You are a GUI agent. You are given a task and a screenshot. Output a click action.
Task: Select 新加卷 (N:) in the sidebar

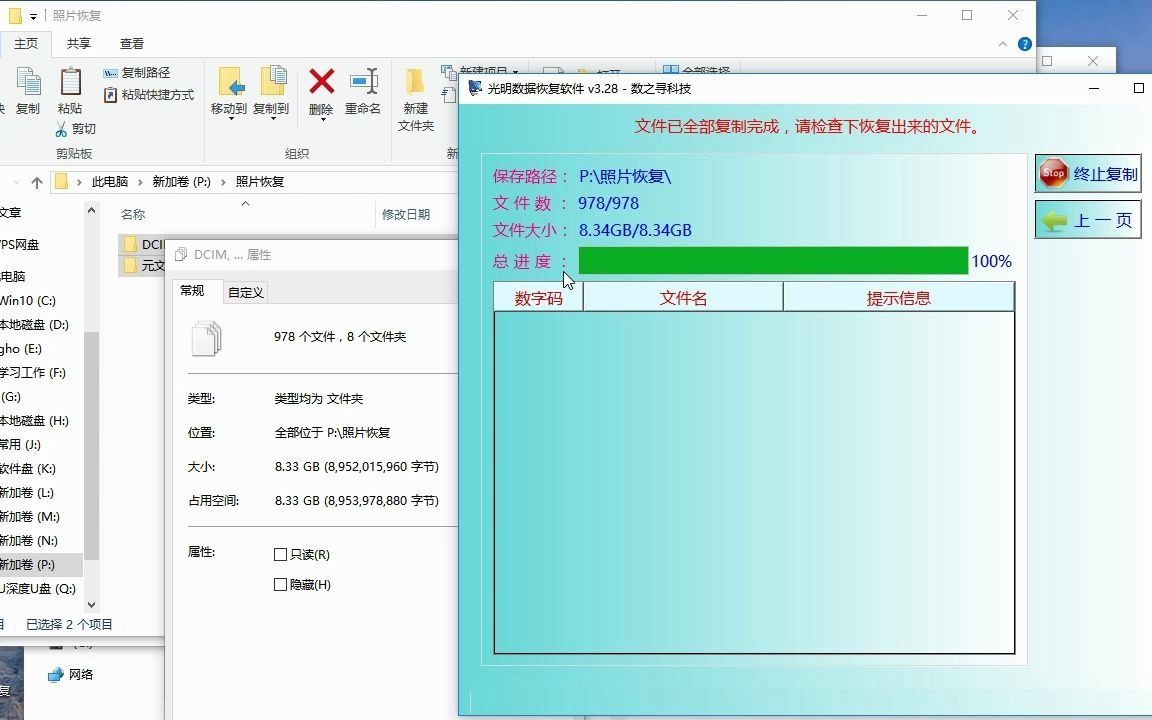[x=29, y=541]
